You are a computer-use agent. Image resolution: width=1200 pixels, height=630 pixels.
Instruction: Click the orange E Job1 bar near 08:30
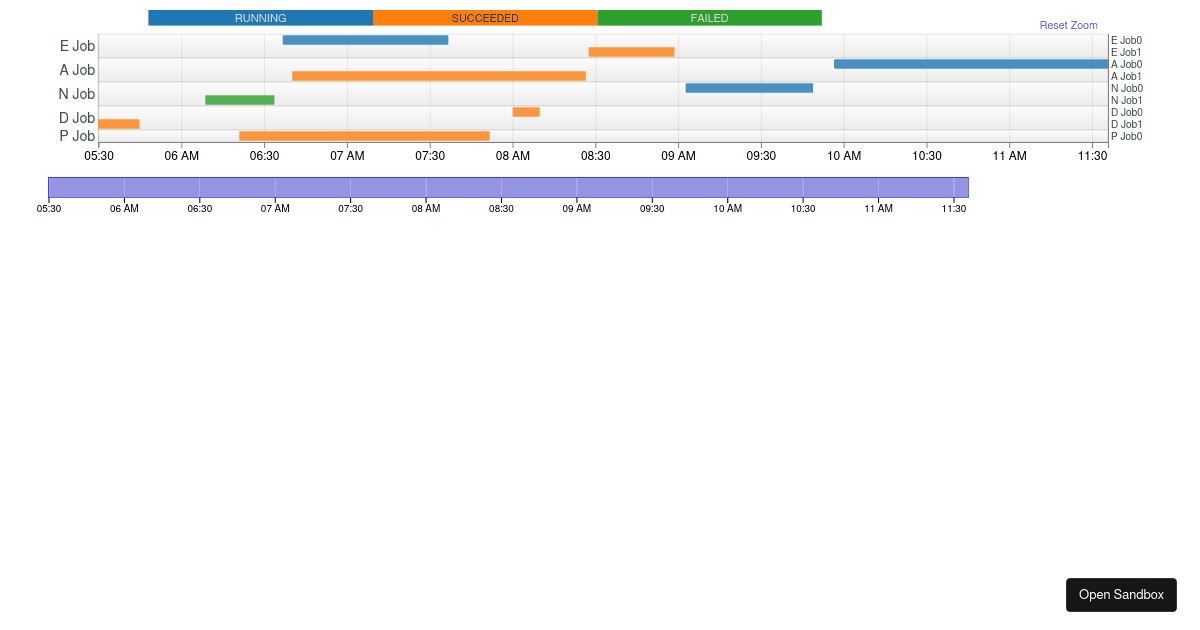coord(632,51)
